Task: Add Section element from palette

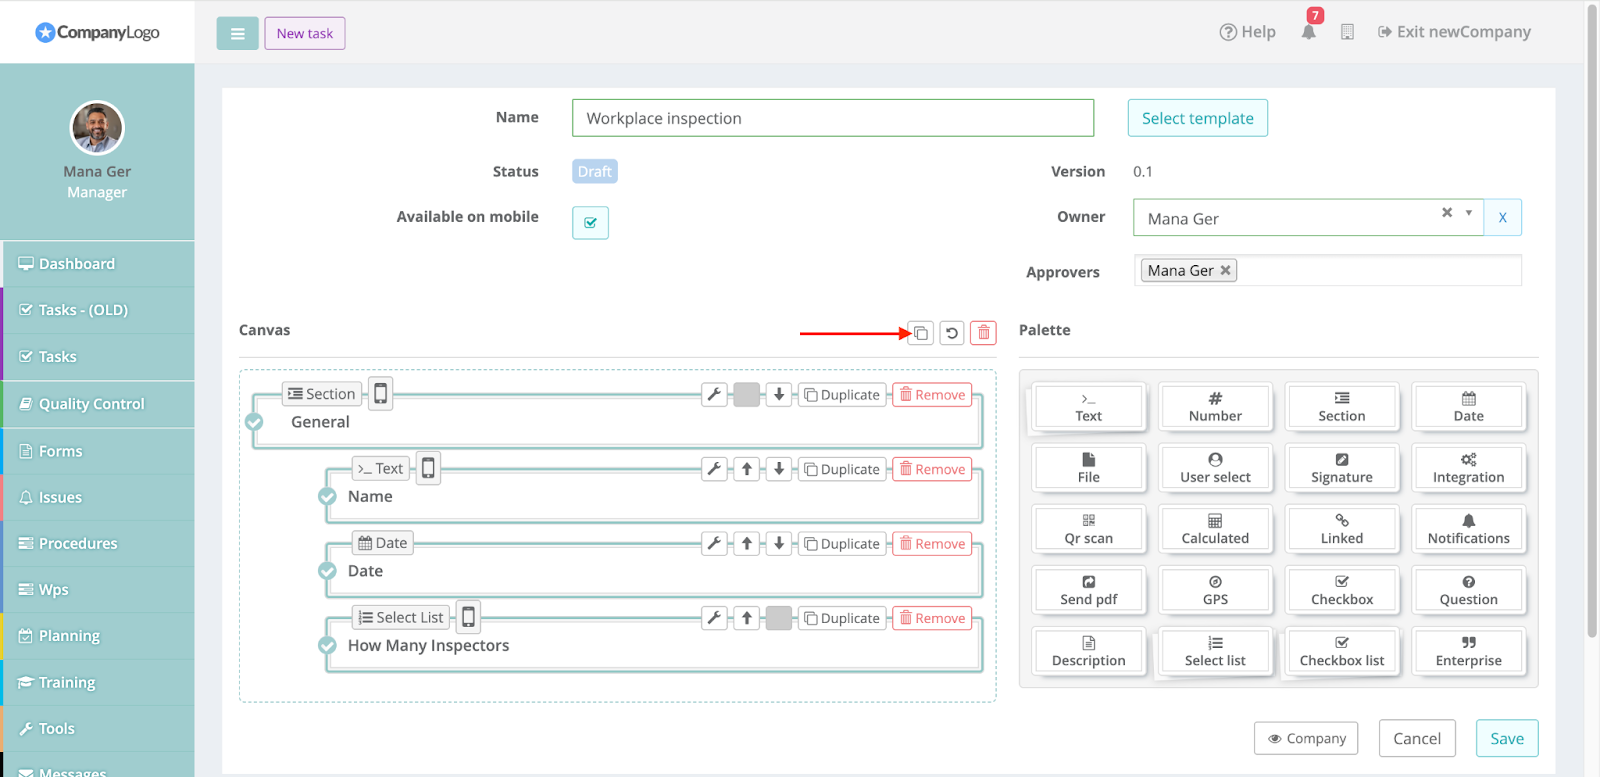Action: click(x=1342, y=407)
